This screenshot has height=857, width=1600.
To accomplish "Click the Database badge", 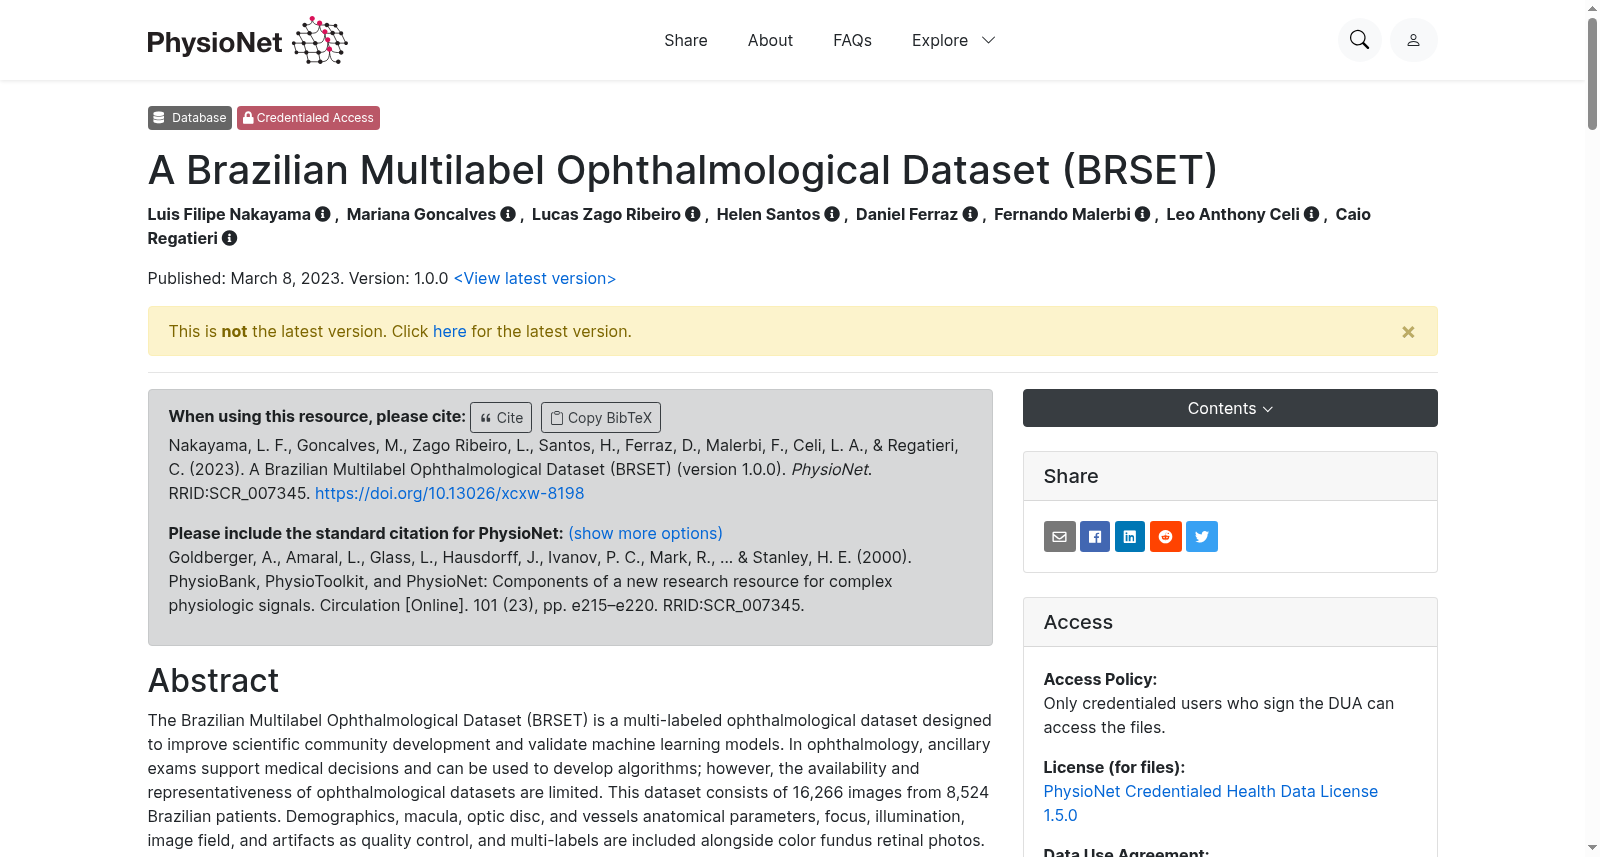I will click(x=190, y=118).
